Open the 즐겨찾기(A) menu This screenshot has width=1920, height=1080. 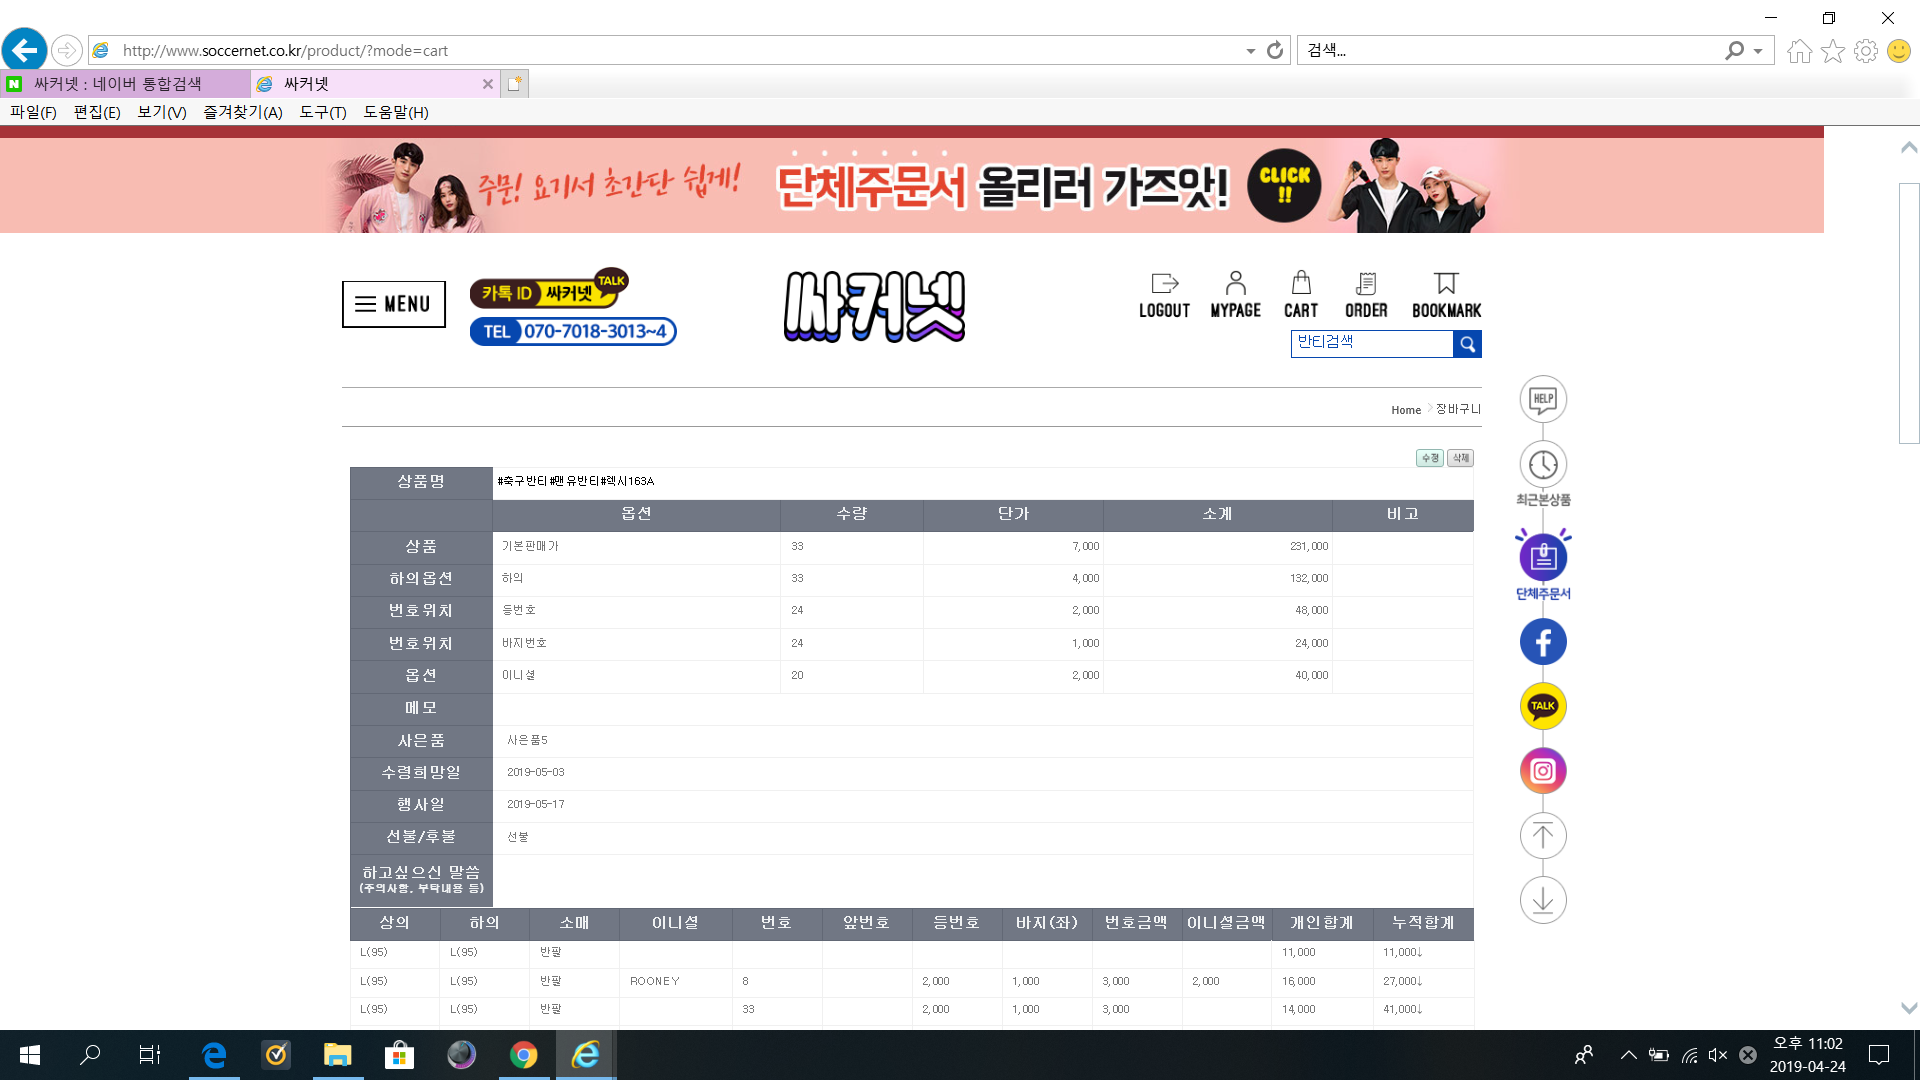pyautogui.click(x=242, y=112)
